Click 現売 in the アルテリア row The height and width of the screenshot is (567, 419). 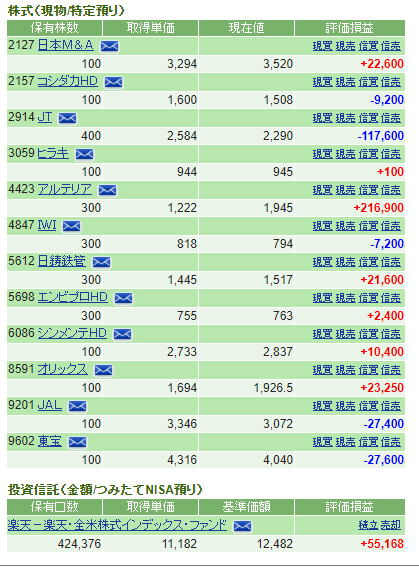346,190
